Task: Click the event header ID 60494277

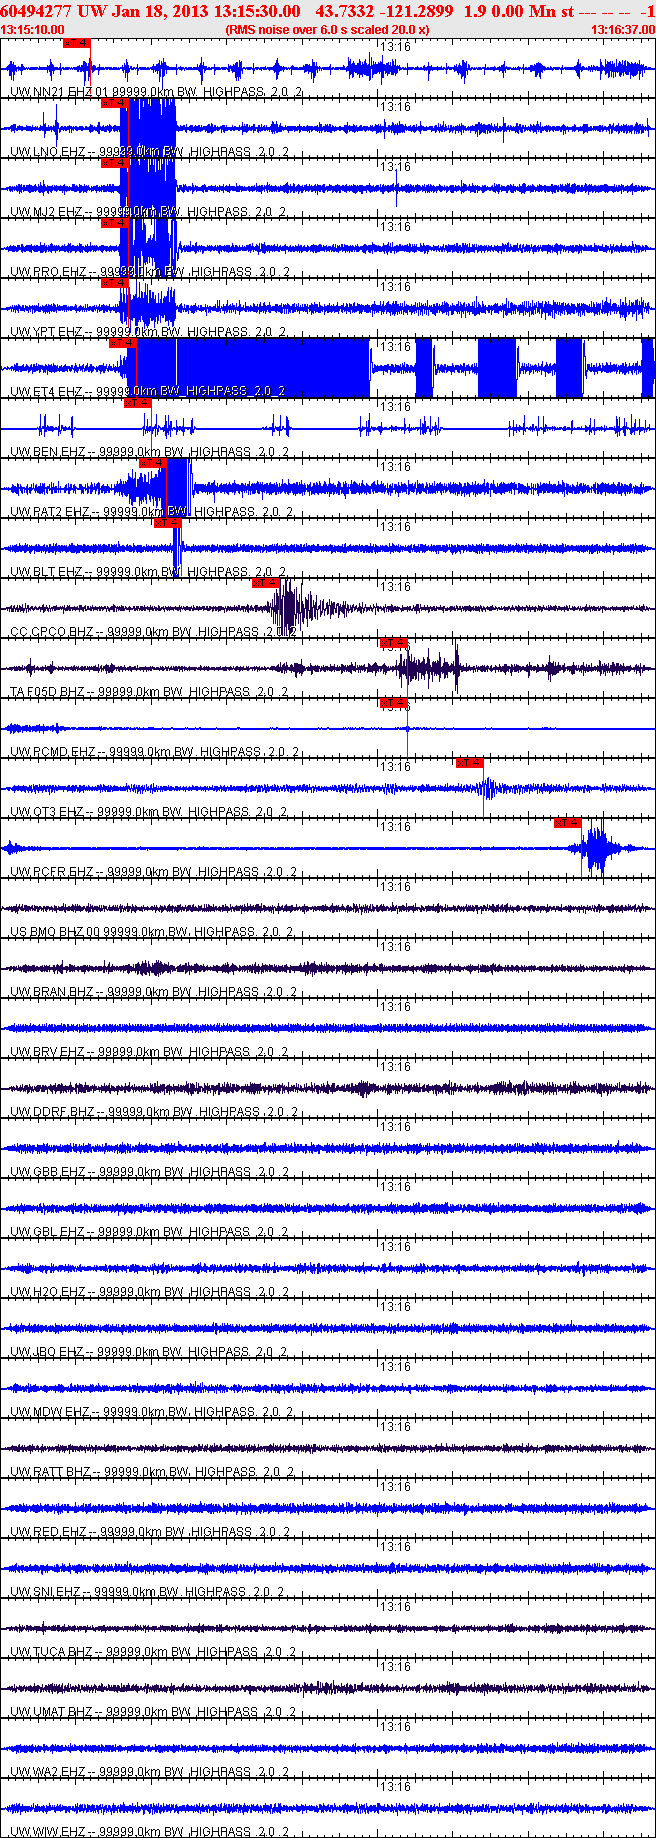Action: (x=36, y=11)
